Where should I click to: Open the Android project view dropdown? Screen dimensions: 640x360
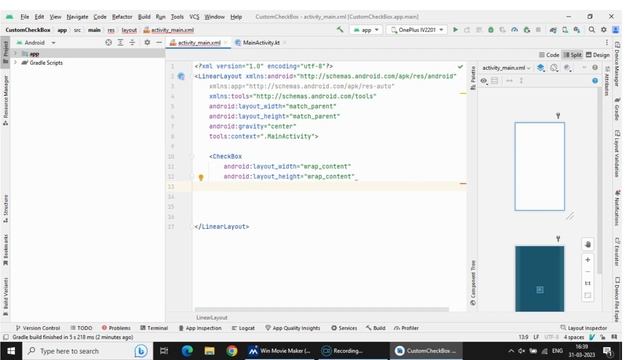(36, 42)
